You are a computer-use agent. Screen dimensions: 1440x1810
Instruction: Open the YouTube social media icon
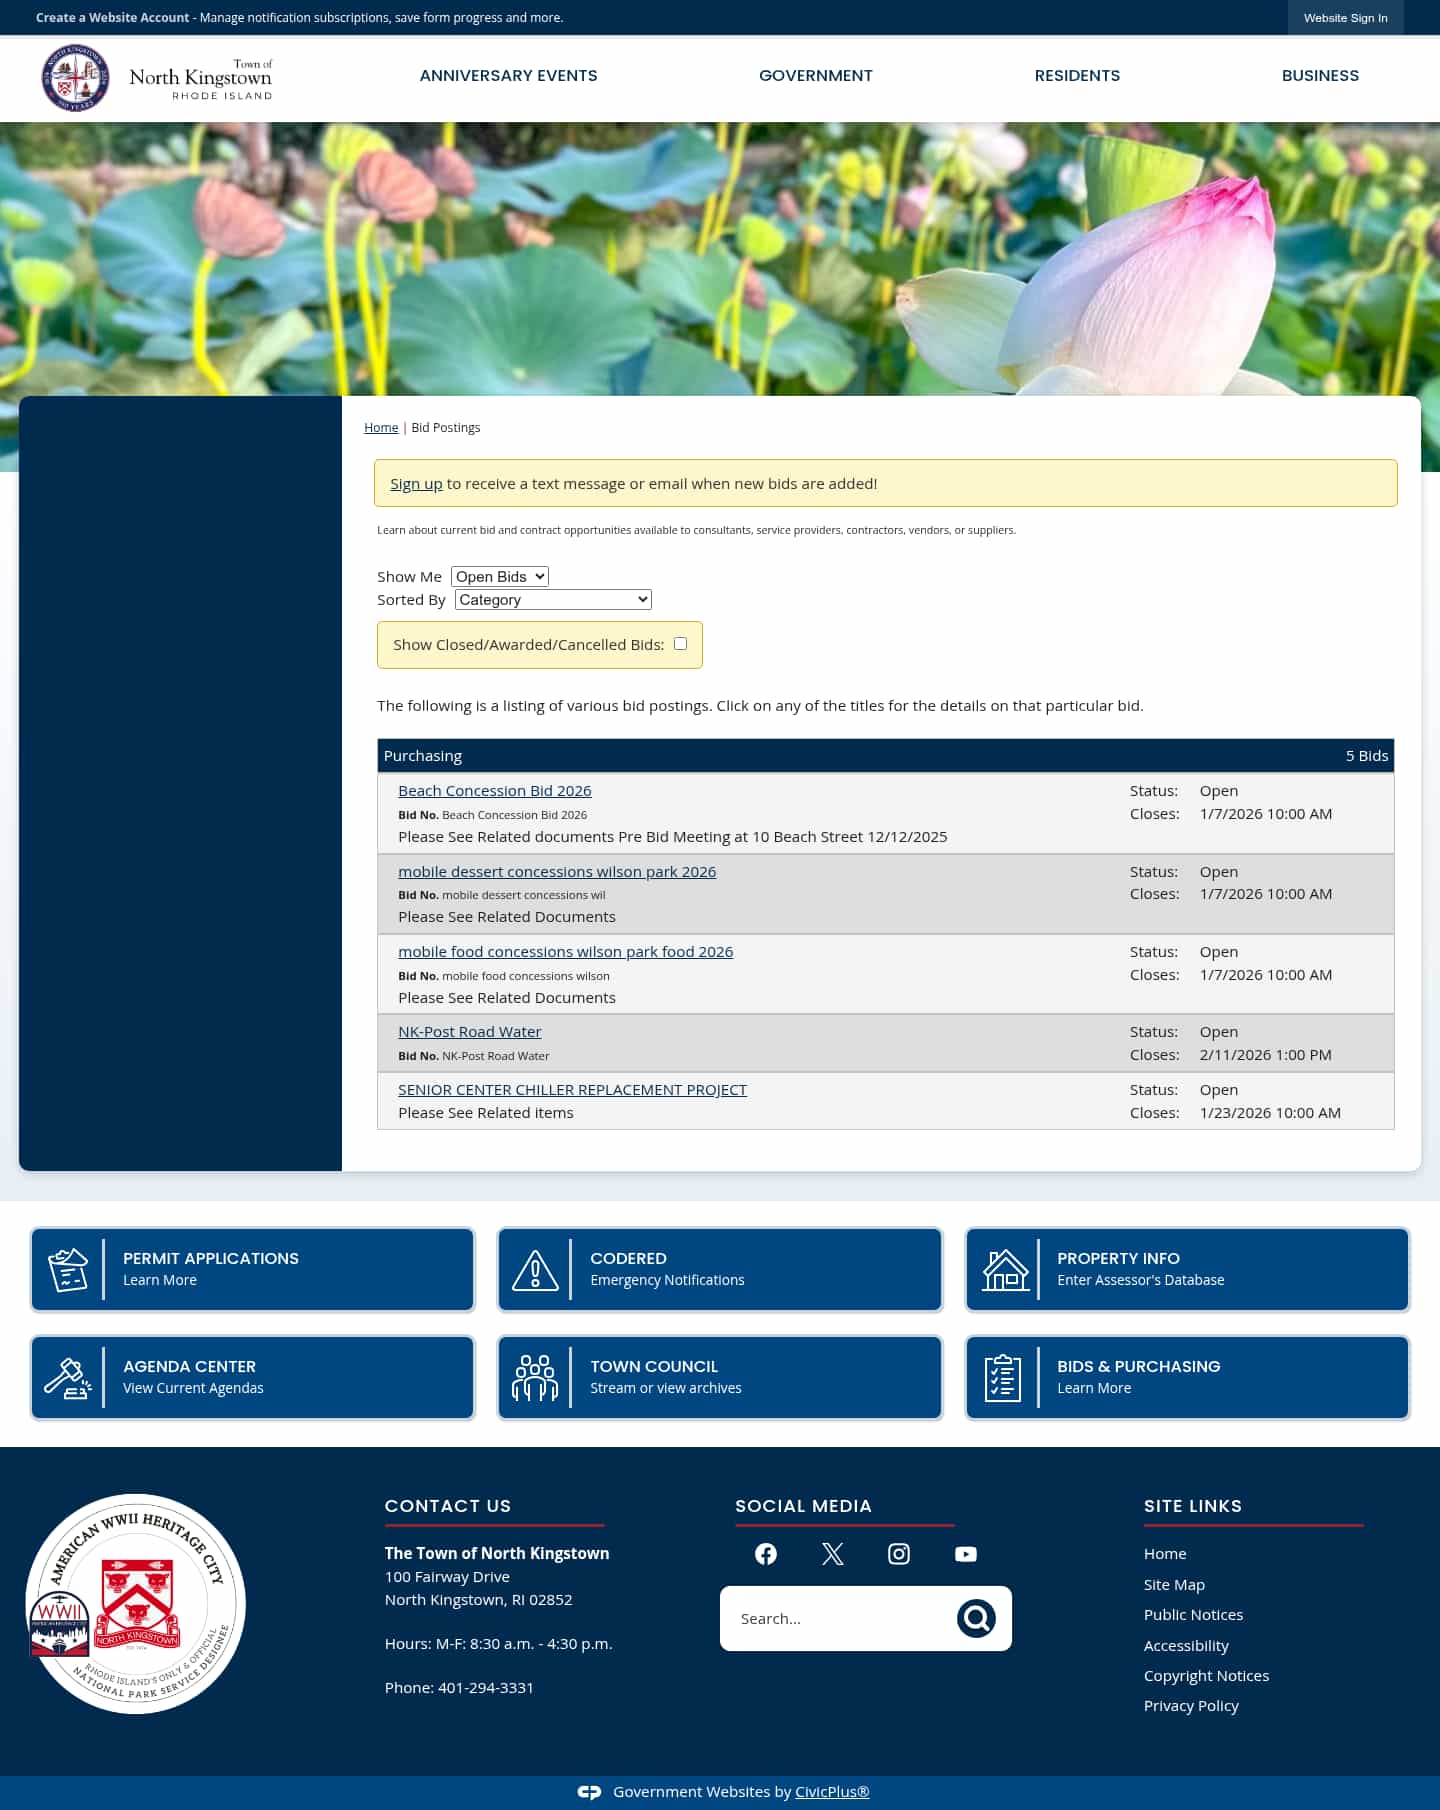(x=966, y=1554)
